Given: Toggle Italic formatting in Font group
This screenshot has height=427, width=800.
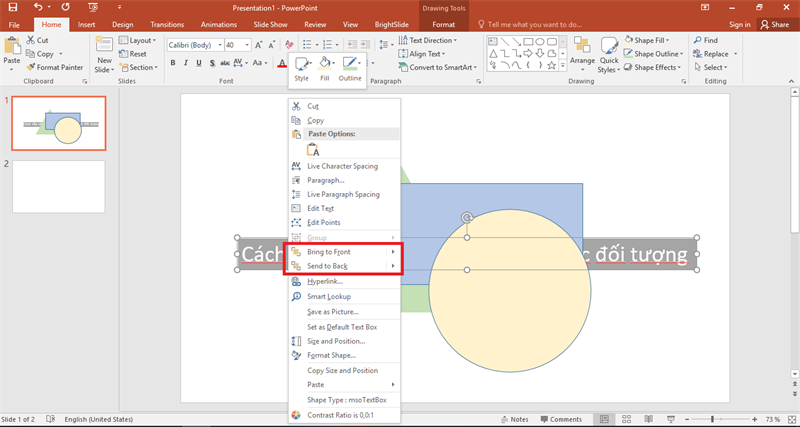Looking at the screenshot, I should click(x=186, y=63).
